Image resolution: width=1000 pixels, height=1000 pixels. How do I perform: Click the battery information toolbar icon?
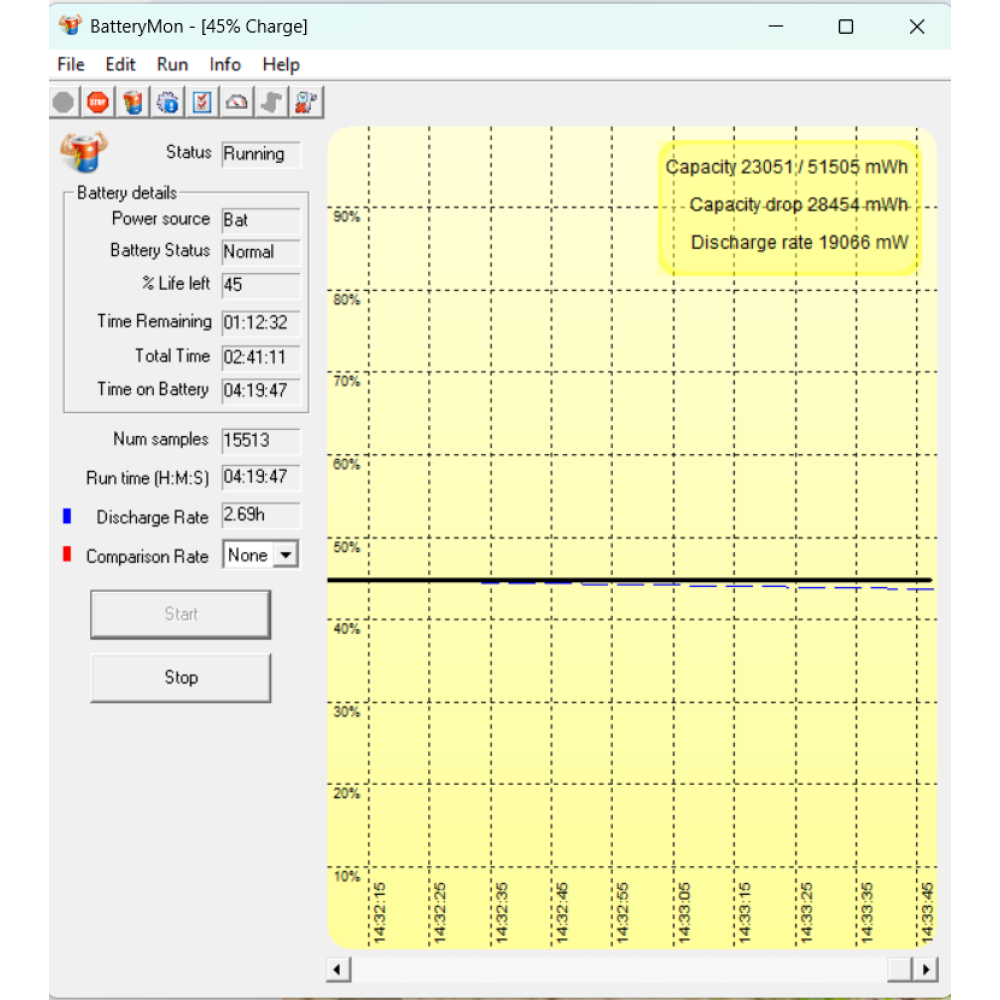pos(132,102)
